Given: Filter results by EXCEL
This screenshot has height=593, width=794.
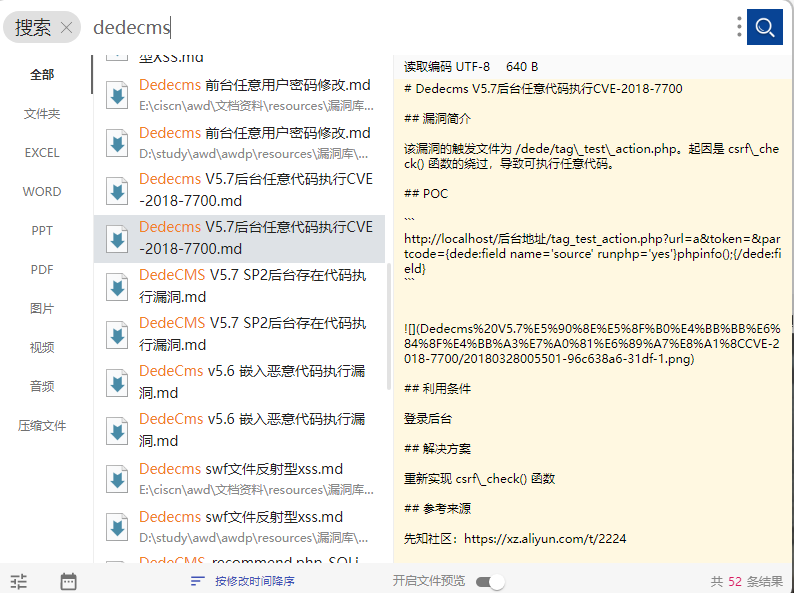Looking at the screenshot, I should pos(42,153).
